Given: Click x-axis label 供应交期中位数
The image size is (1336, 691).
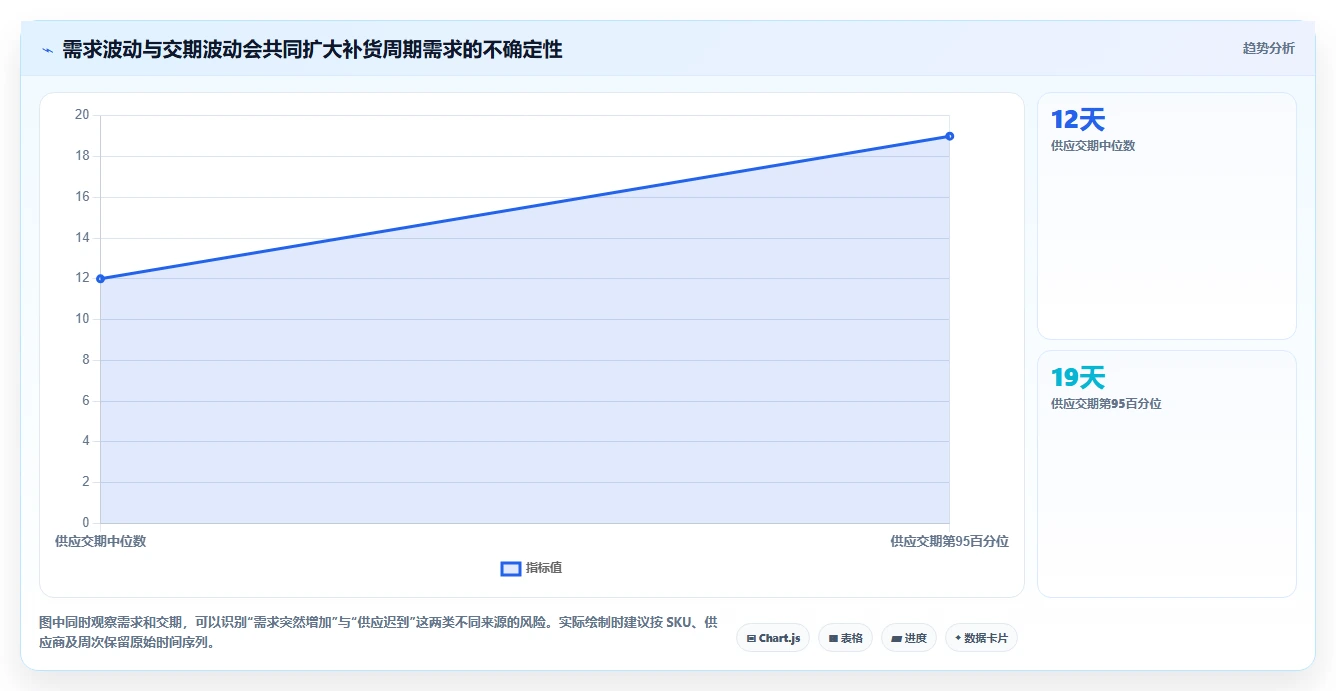Looking at the screenshot, I should tap(100, 541).
